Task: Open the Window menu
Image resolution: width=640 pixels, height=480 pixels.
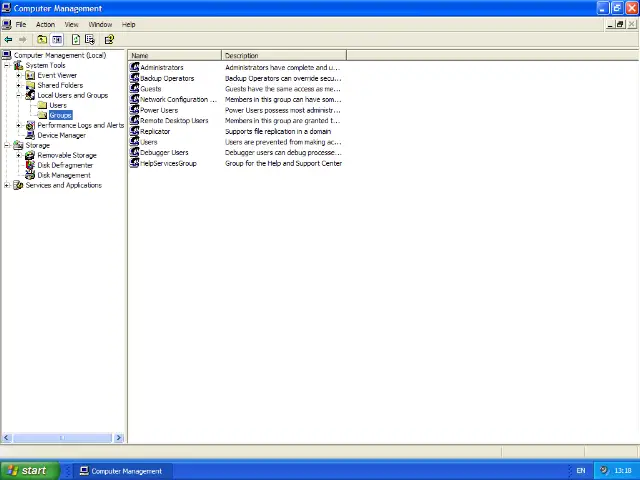Action: 100,24
